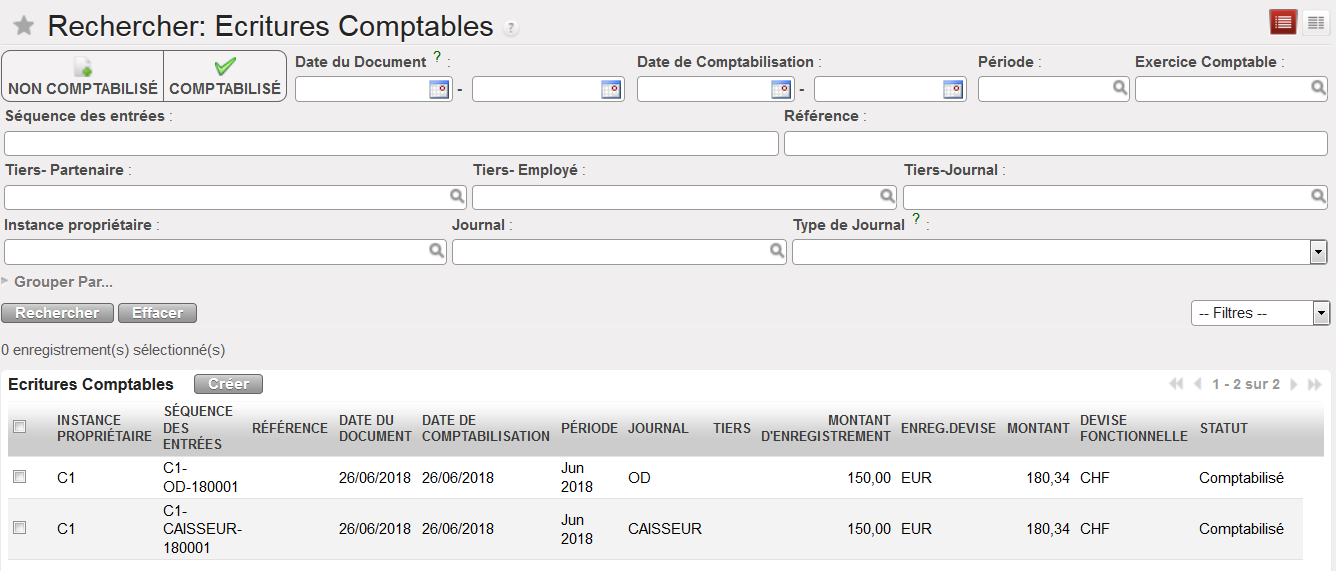Switch to list view icon
The image size is (1336, 571).
point(1283,22)
